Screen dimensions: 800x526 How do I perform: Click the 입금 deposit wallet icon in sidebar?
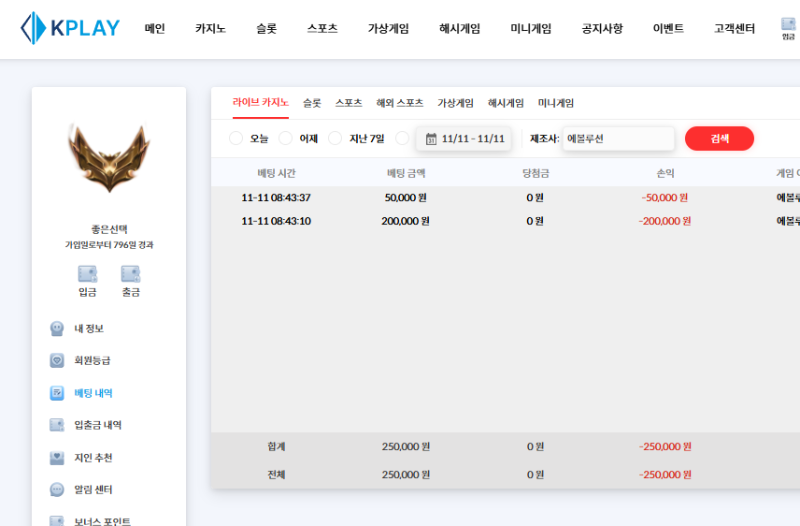87,274
